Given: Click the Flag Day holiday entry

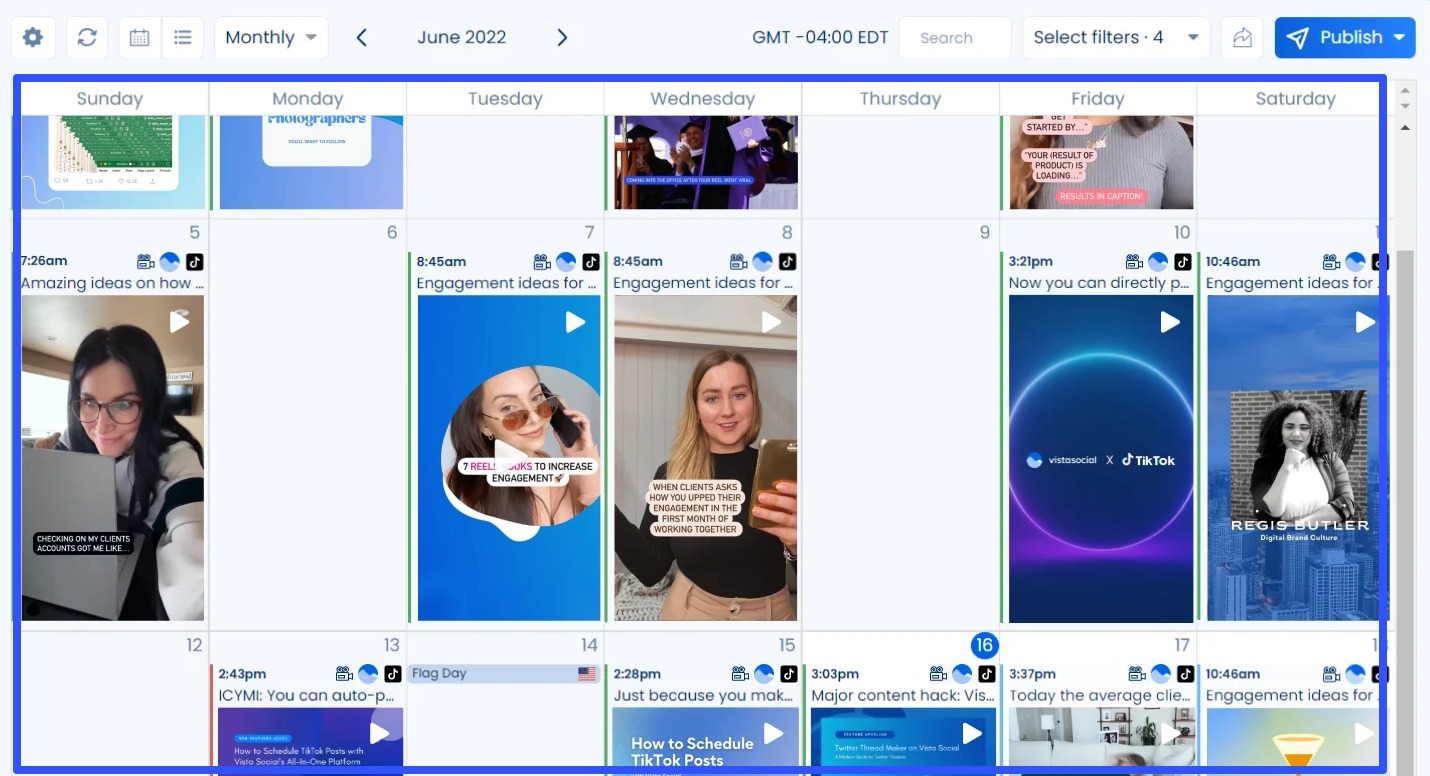Looking at the screenshot, I should pos(504,674).
